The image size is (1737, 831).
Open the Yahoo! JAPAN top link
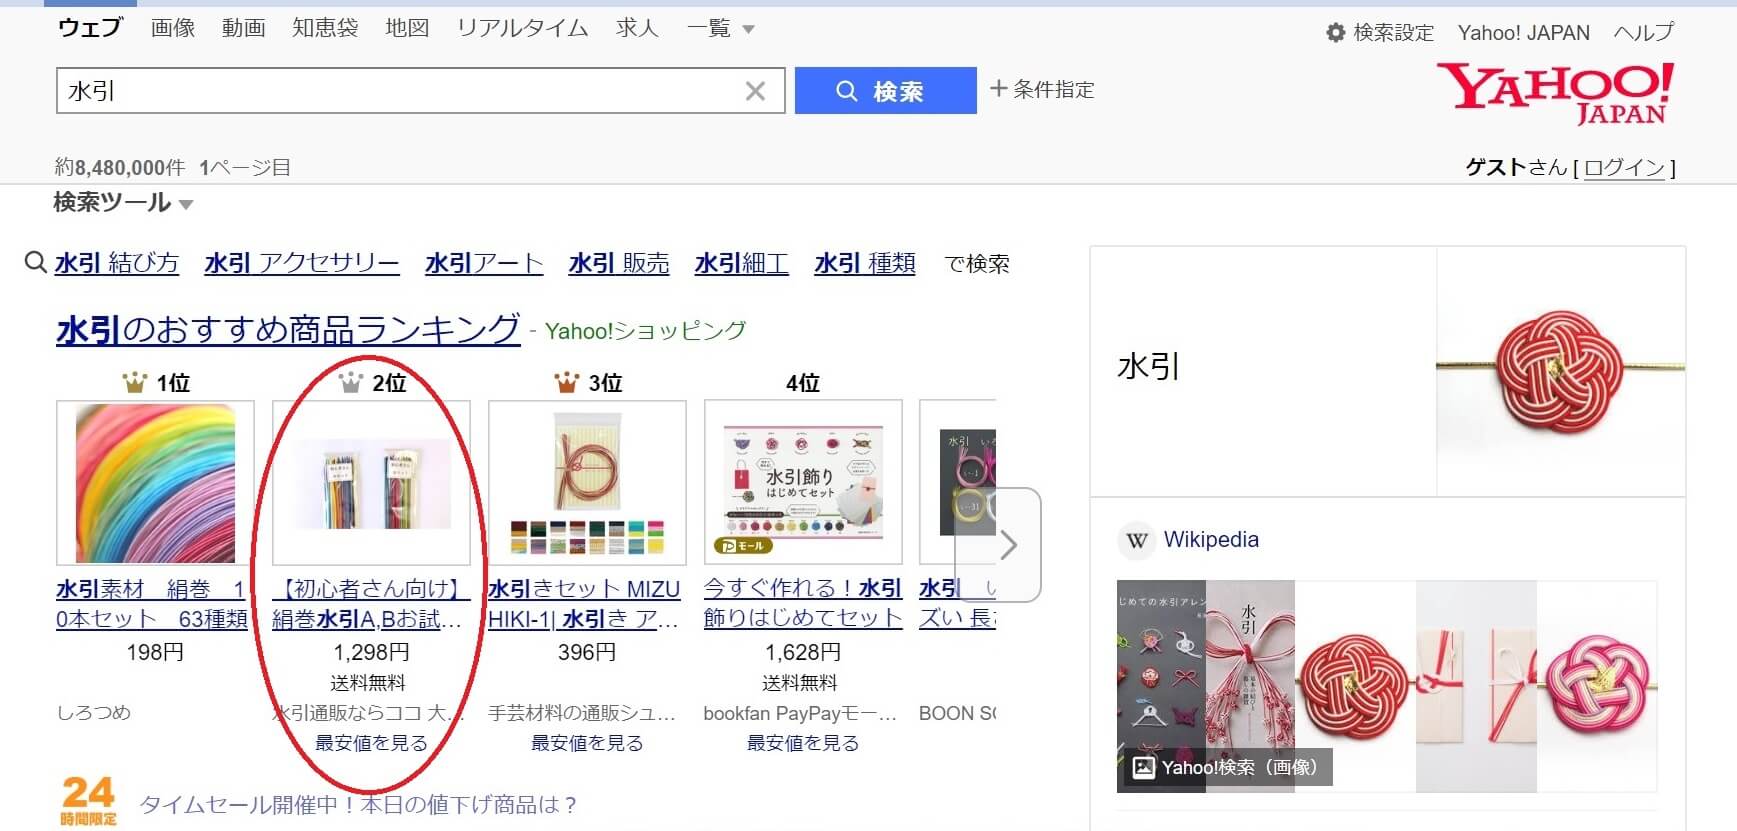[x=1523, y=33]
